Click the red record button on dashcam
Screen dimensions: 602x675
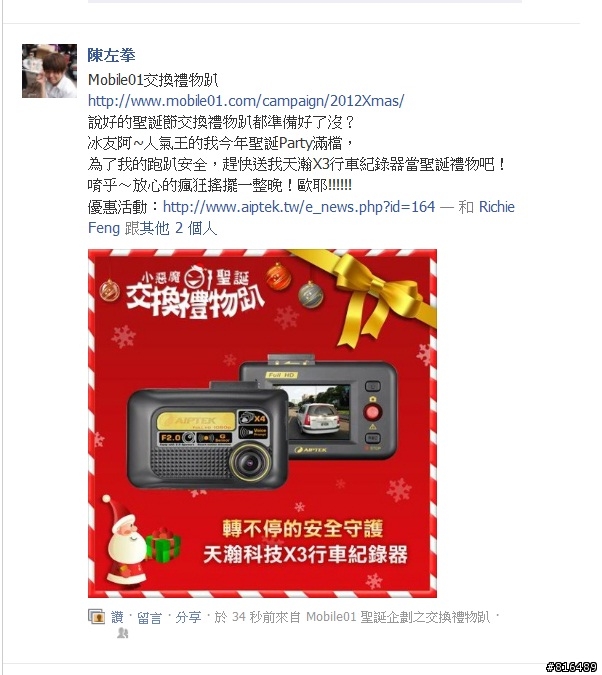[372, 412]
